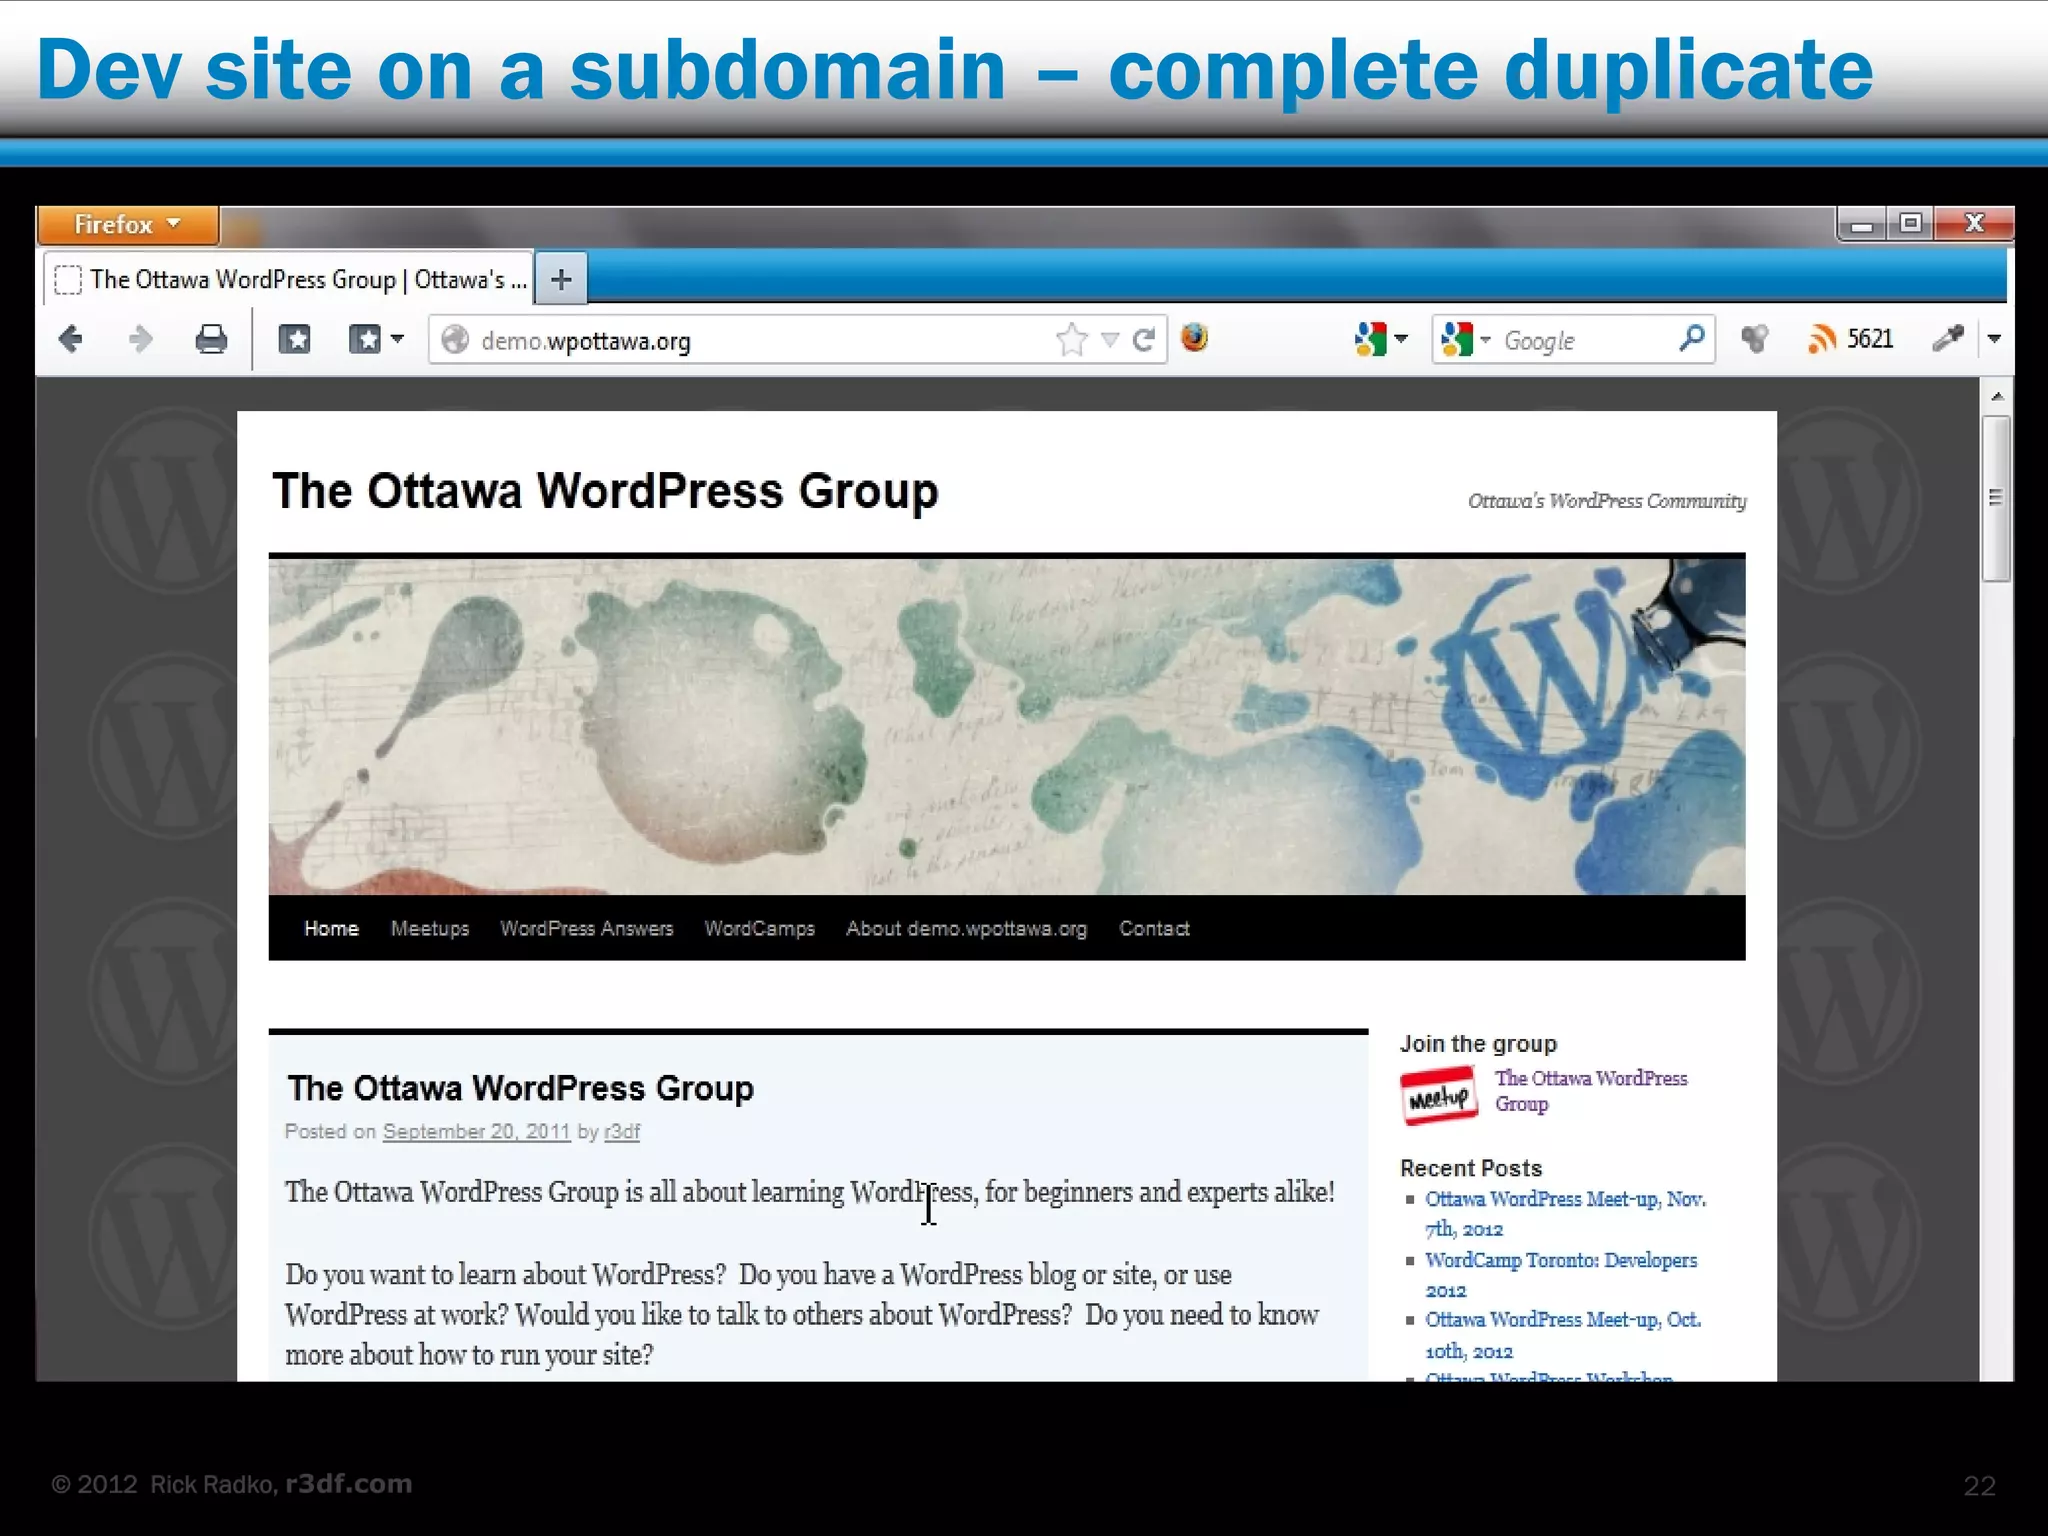This screenshot has width=2048, height=1536.
Task: Open The Ottawa WordPress Group meetup link
Action: (x=1591, y=1091)
